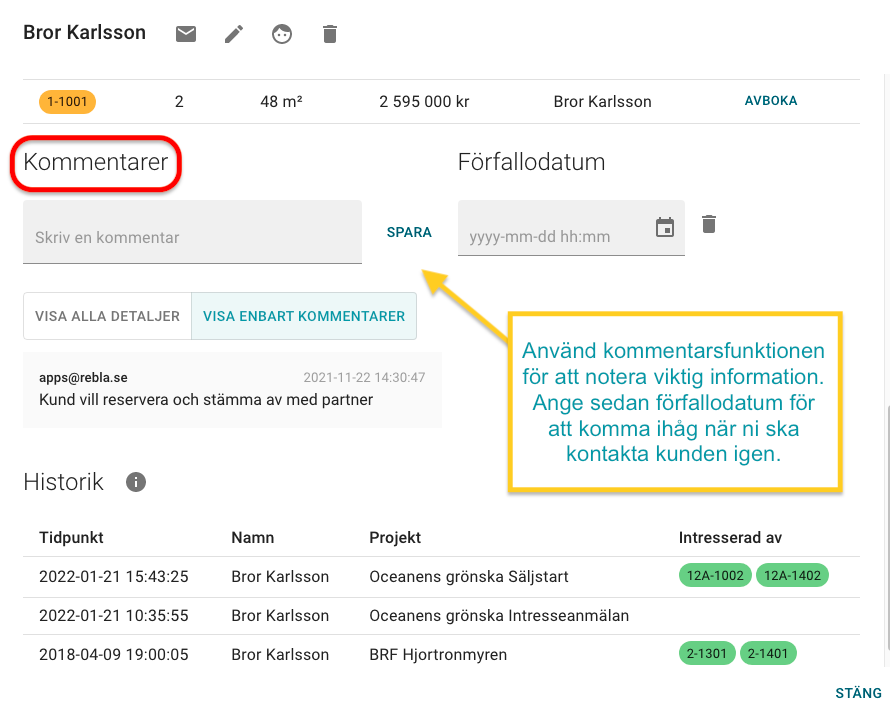Delete contact using the trash icon
The width and height of the screenshot is (890, 709).
tap(329, 33)
